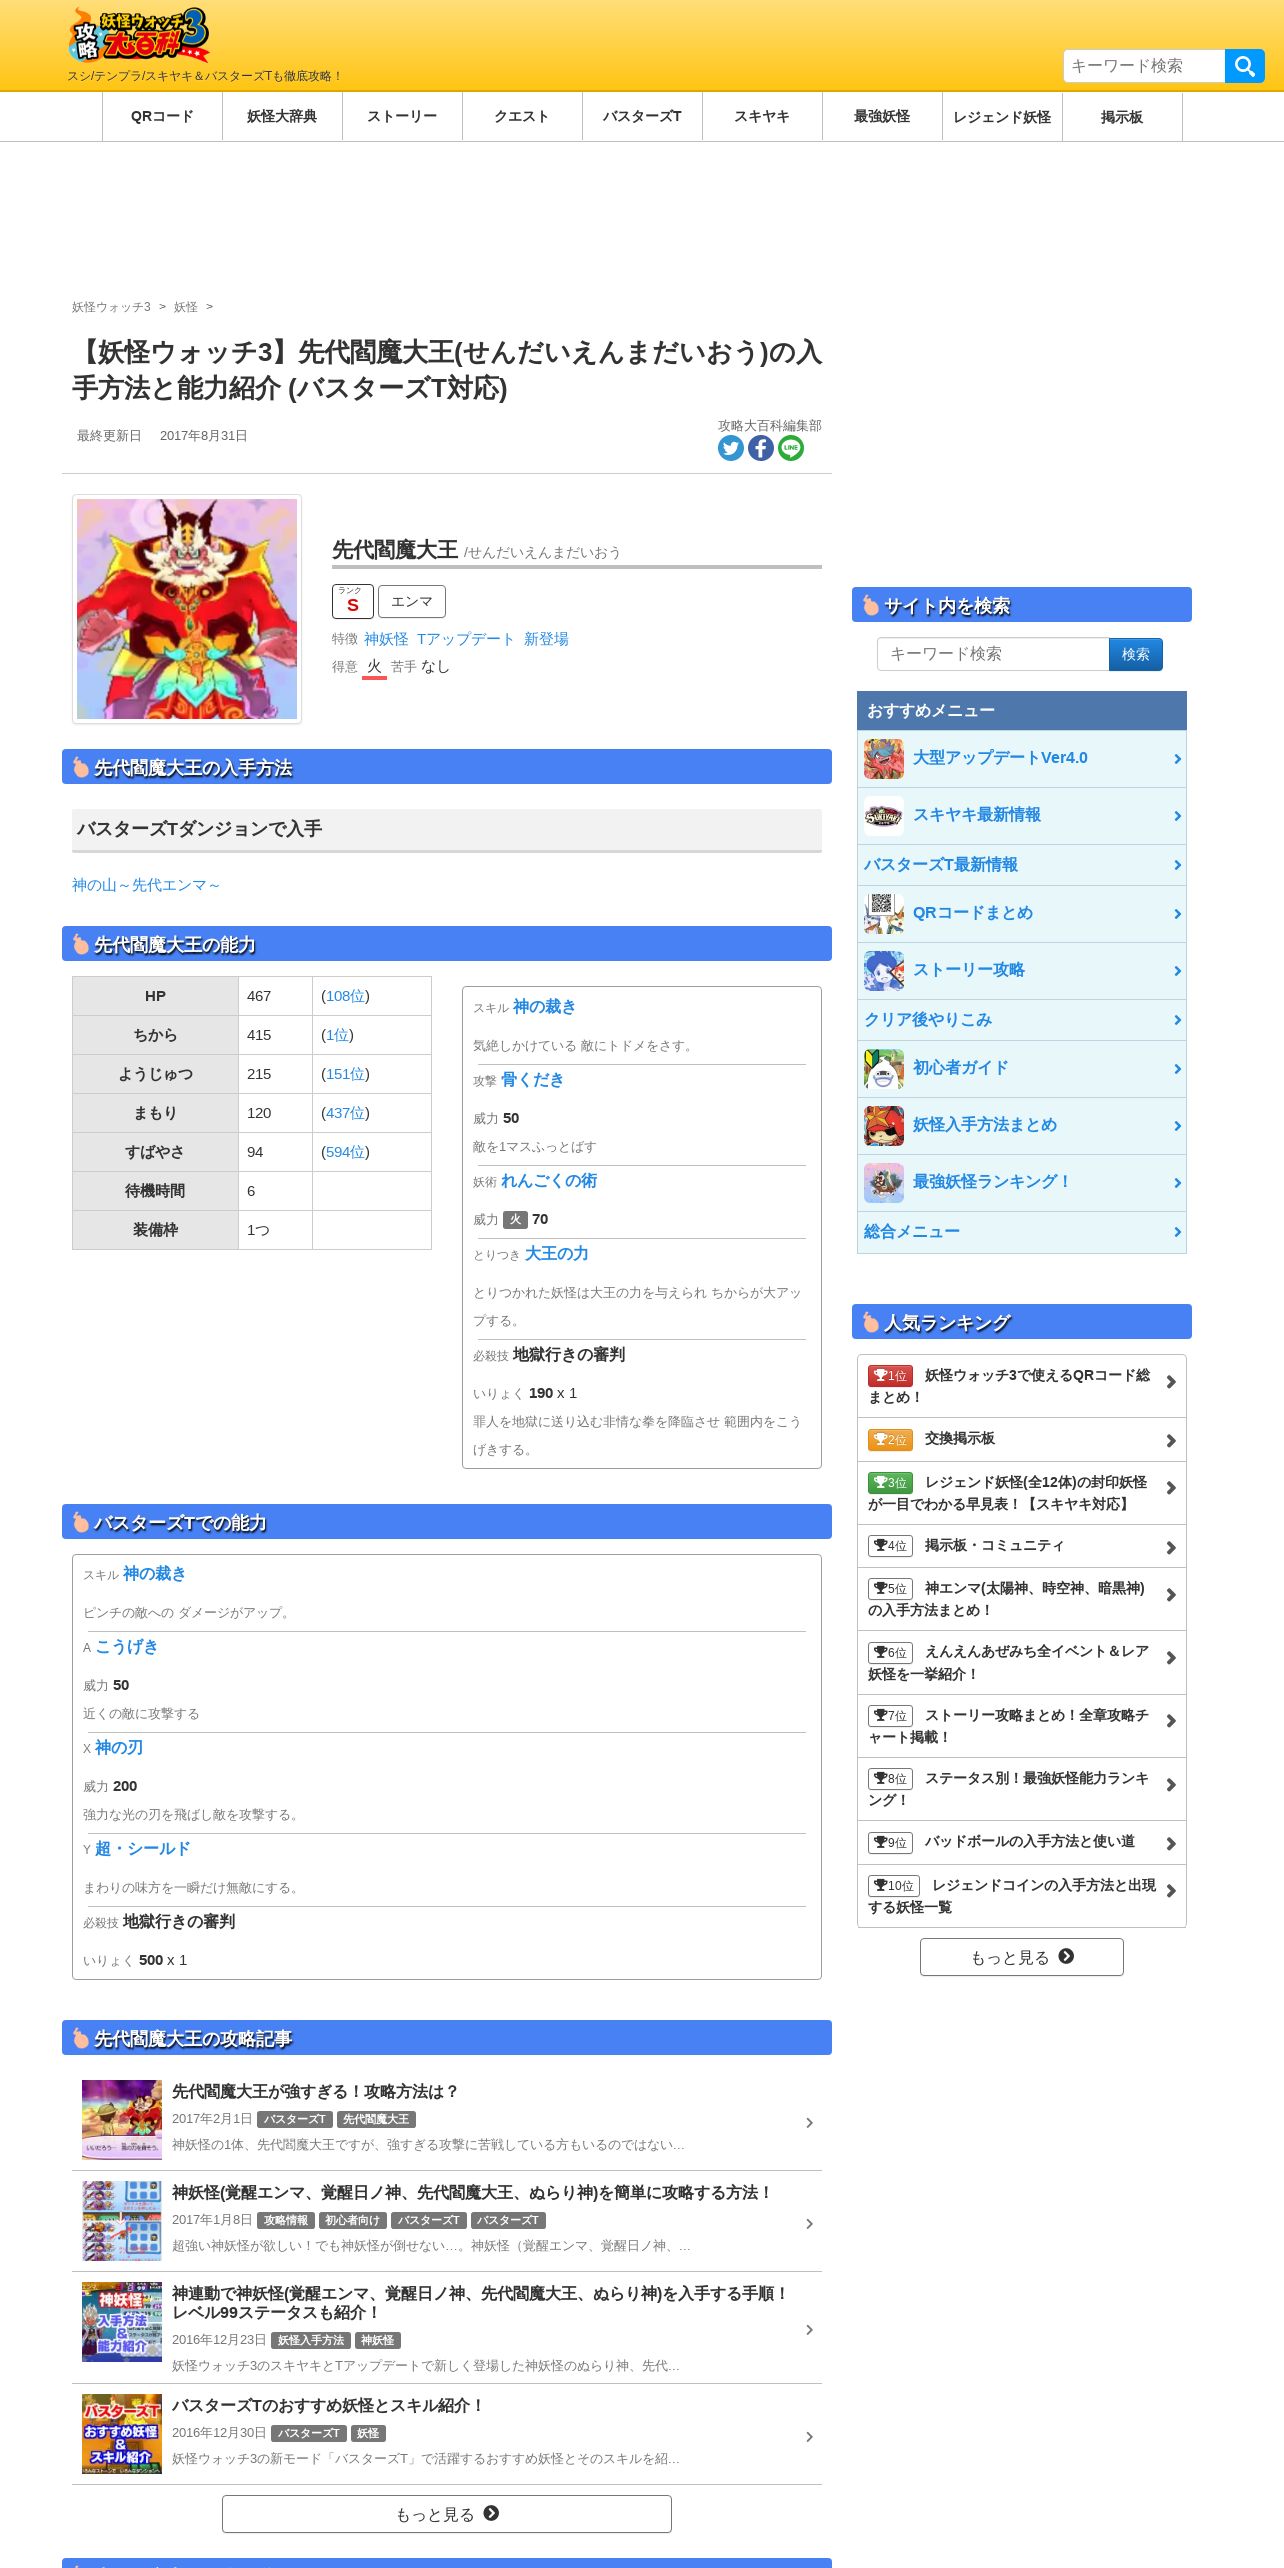Open the バスターズT nav tab

coord(642,116)
